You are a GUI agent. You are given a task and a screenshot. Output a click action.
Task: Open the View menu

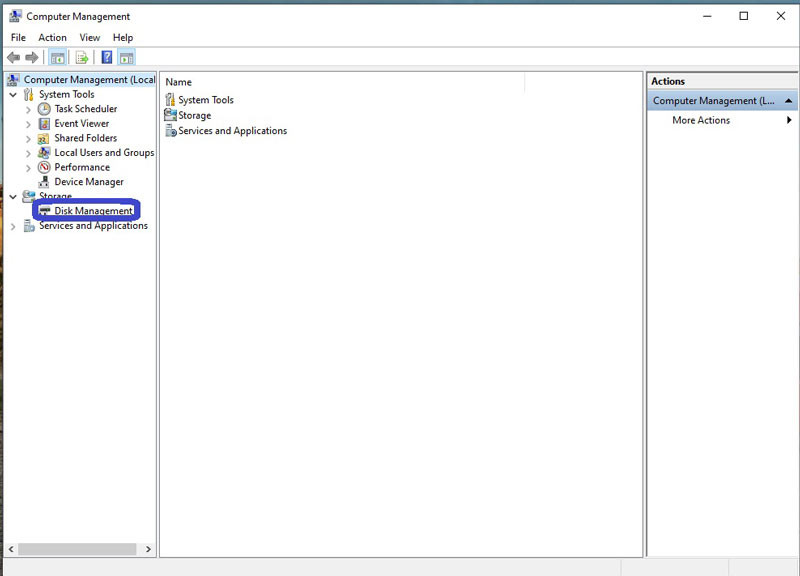(x=90, y=38)
